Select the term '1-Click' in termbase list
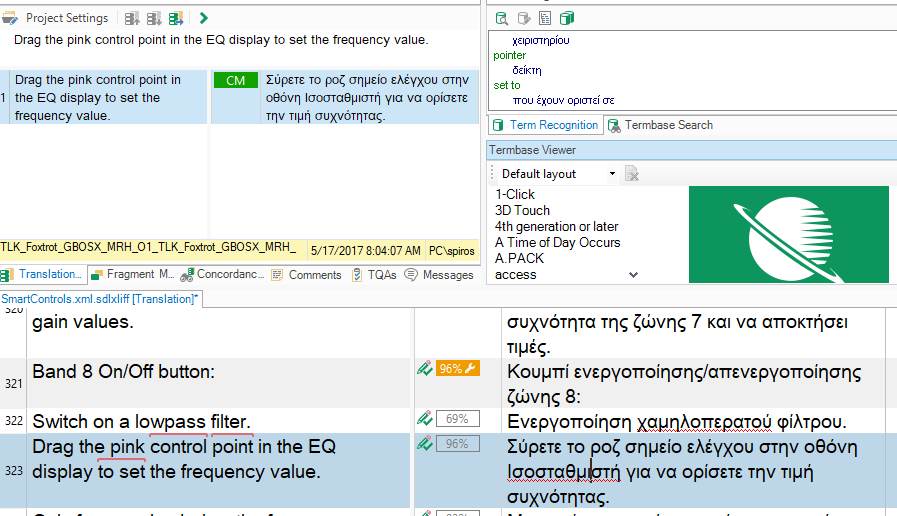Viewport: 897px width, 516px height. (515, 195)
